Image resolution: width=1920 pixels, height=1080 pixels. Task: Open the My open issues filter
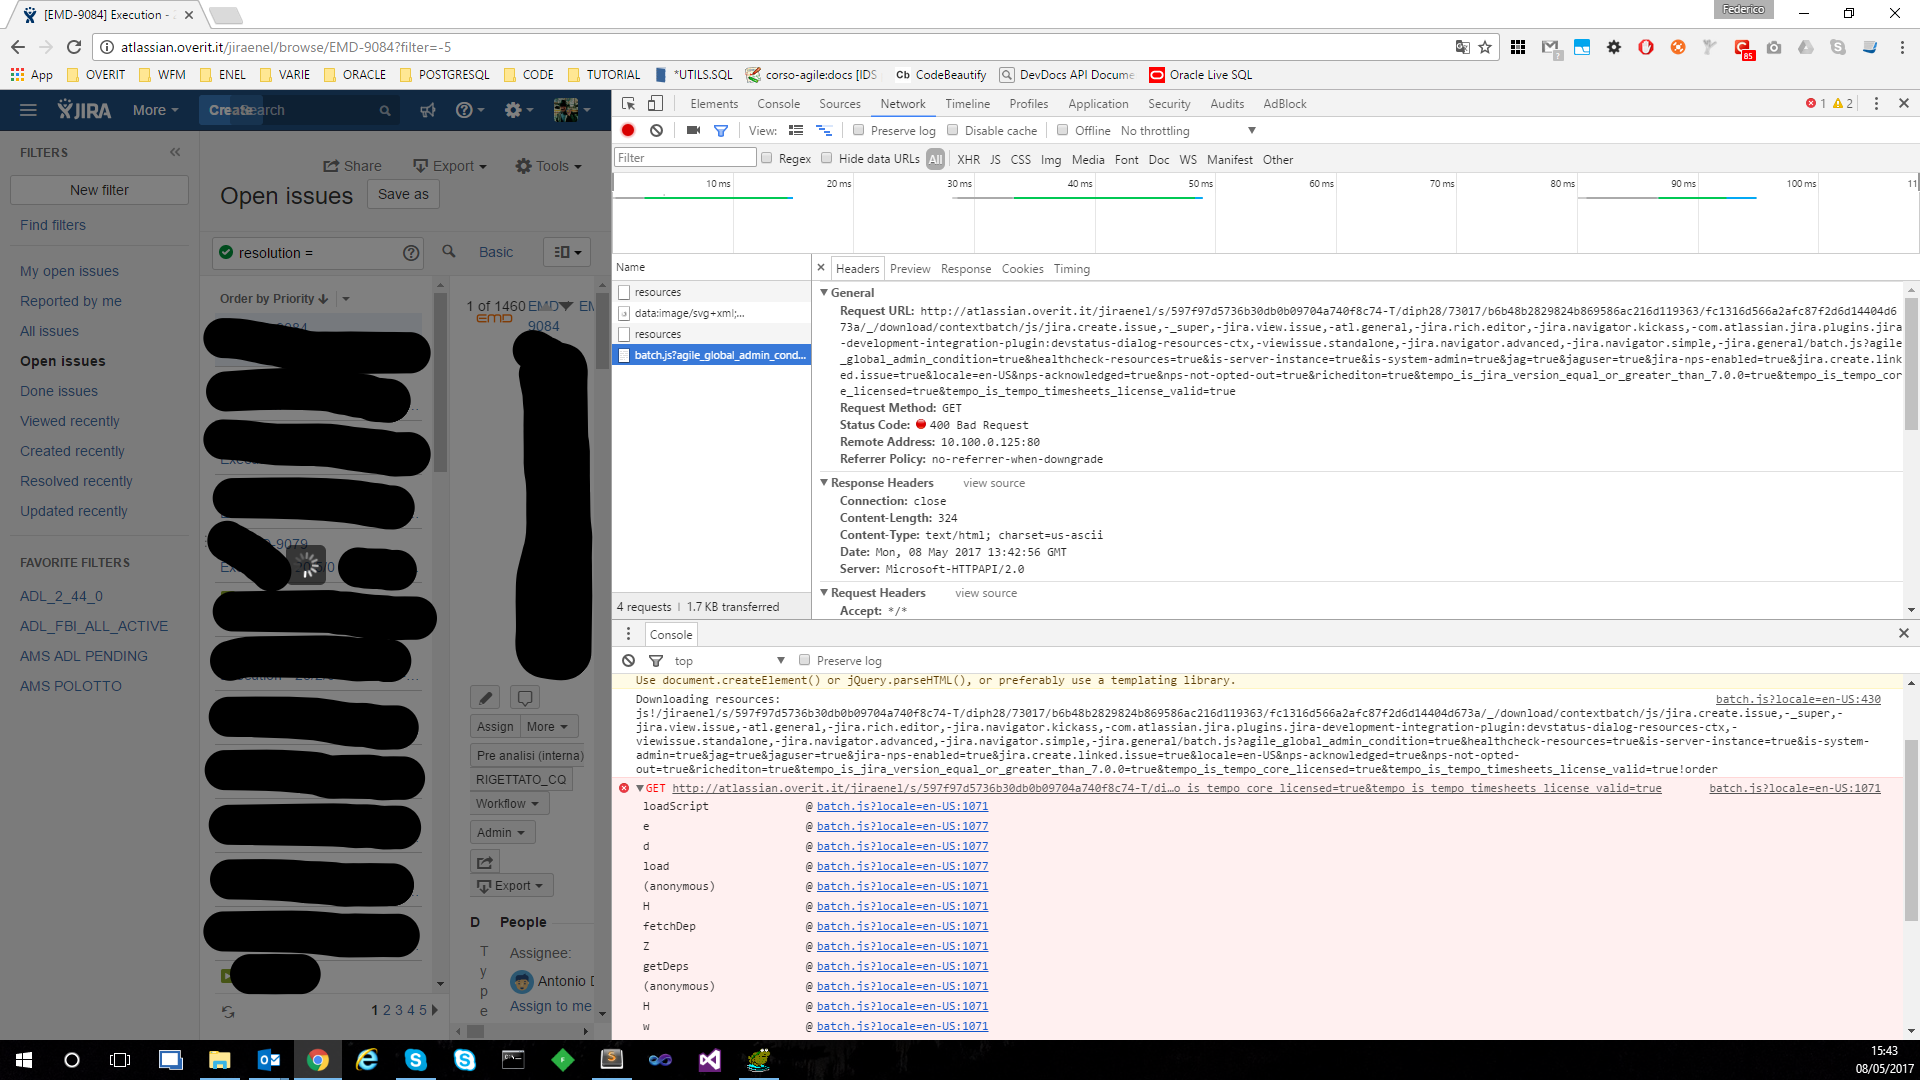click(69, 271)
